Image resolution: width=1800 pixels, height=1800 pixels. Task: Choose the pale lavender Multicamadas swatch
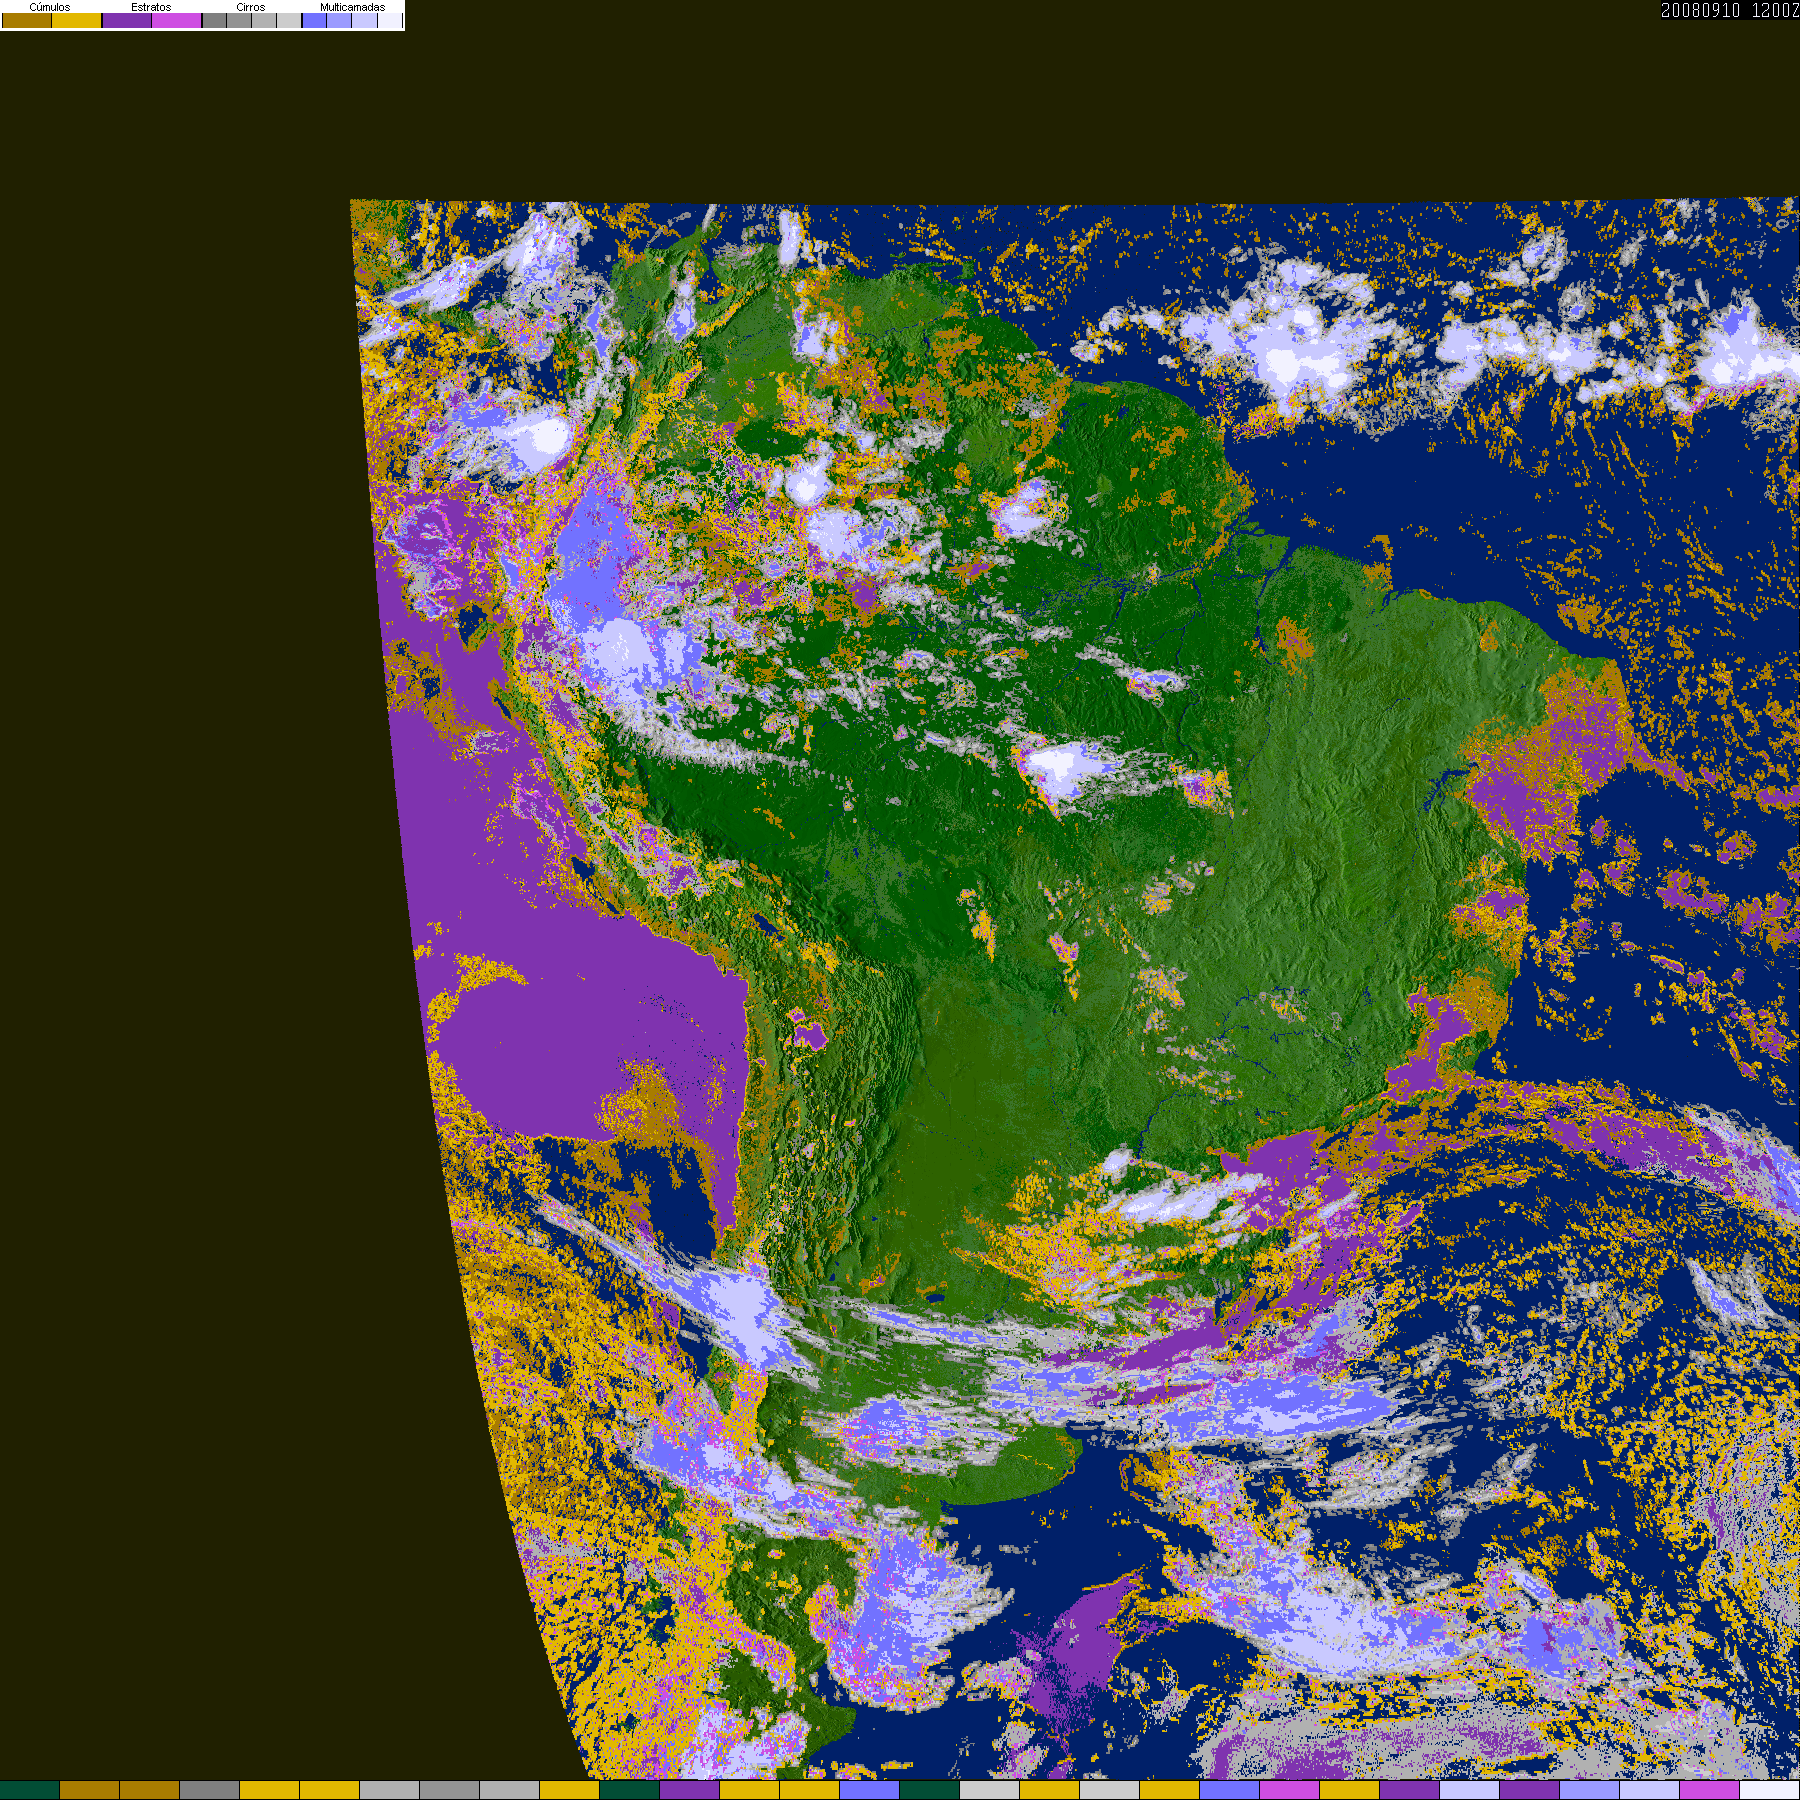coord(364,20)
